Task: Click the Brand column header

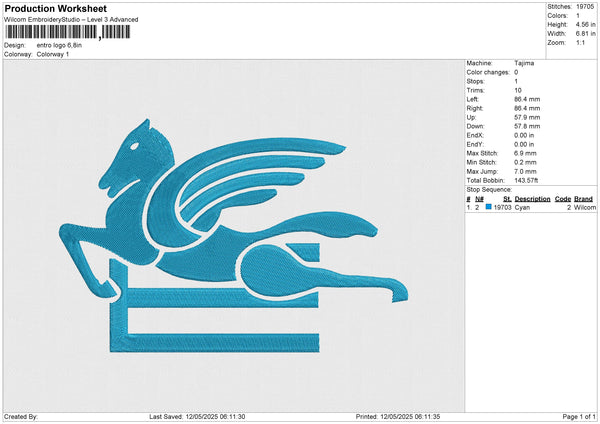Action: pos(584,198)
